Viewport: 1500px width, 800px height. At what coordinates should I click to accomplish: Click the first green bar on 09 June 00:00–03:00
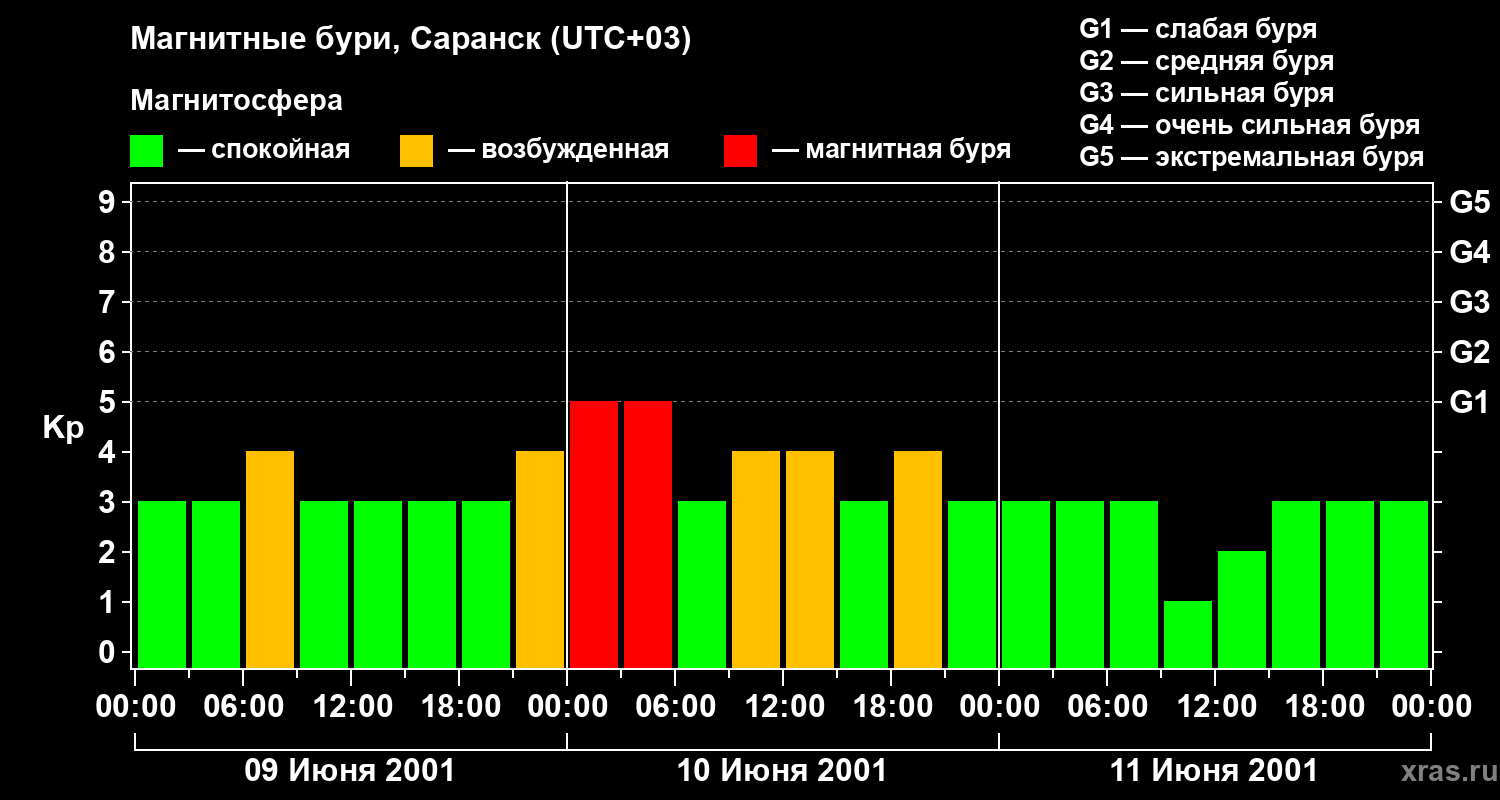[x=162, y=584]
